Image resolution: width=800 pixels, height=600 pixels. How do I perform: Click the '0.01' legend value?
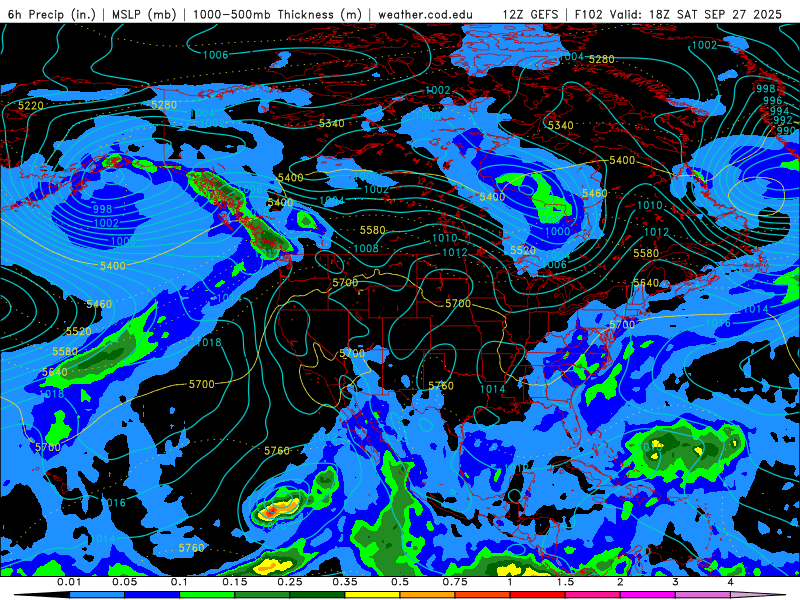pyautogui.click(x=69, y=582)
